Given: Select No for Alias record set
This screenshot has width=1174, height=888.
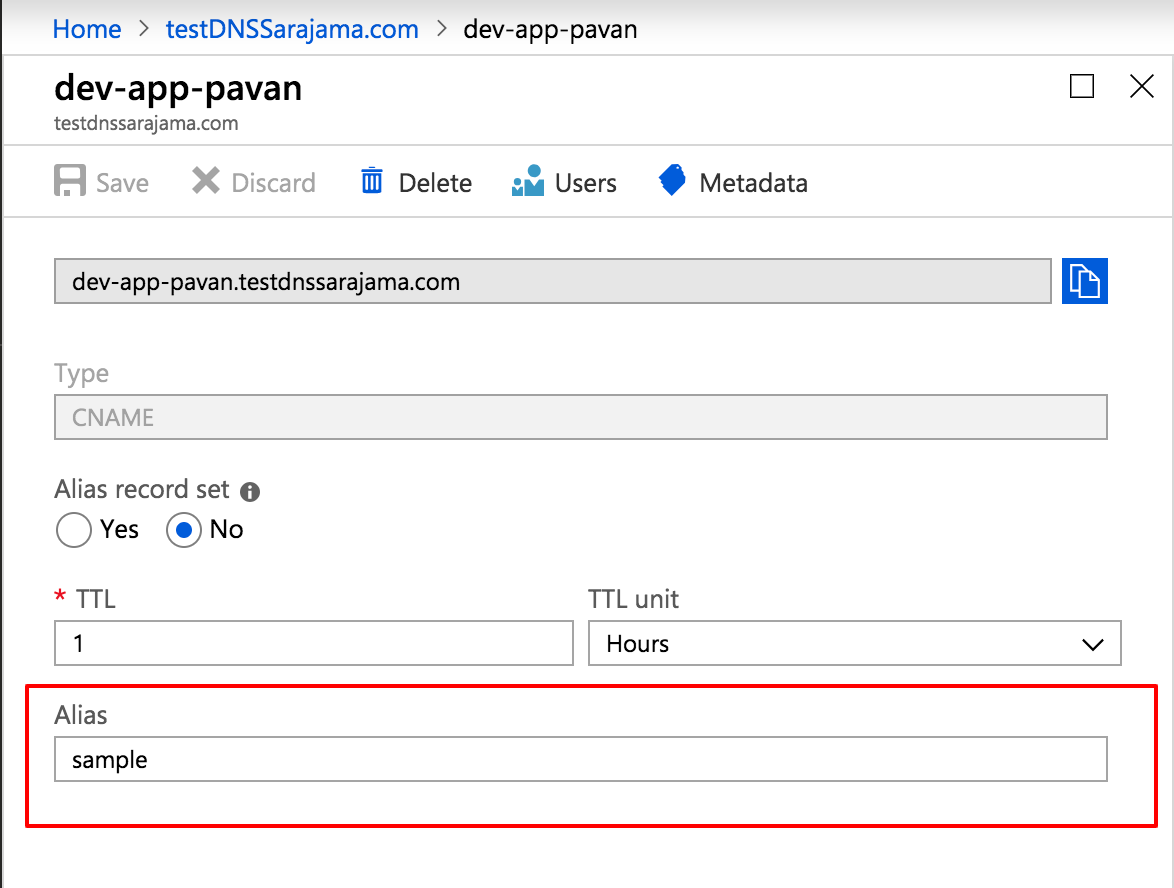Looking at the screenshot, I should pos(183,530).
